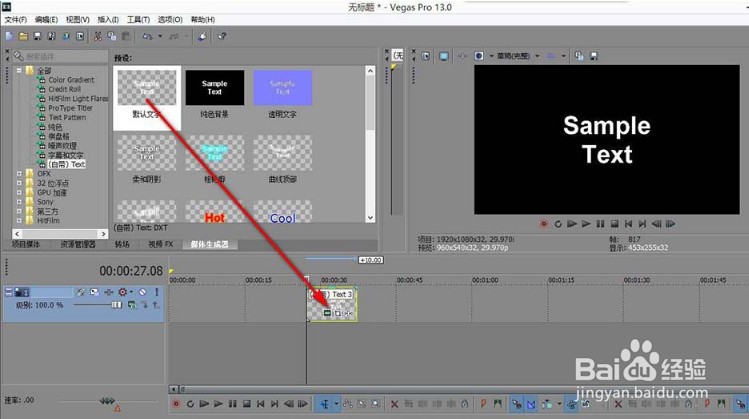This screenshot has height=419, width=749.
Task: Toggle Automatic Crossfades button
Action: pos(531,404)
